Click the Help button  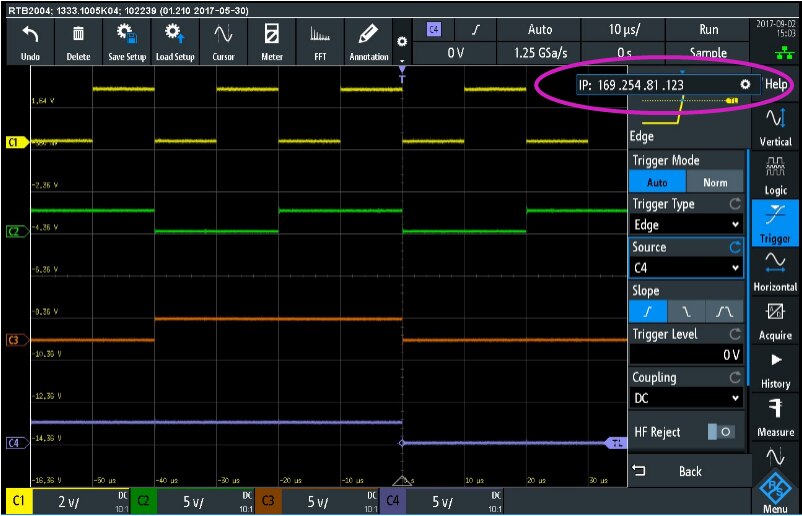[x=776, y=85]
